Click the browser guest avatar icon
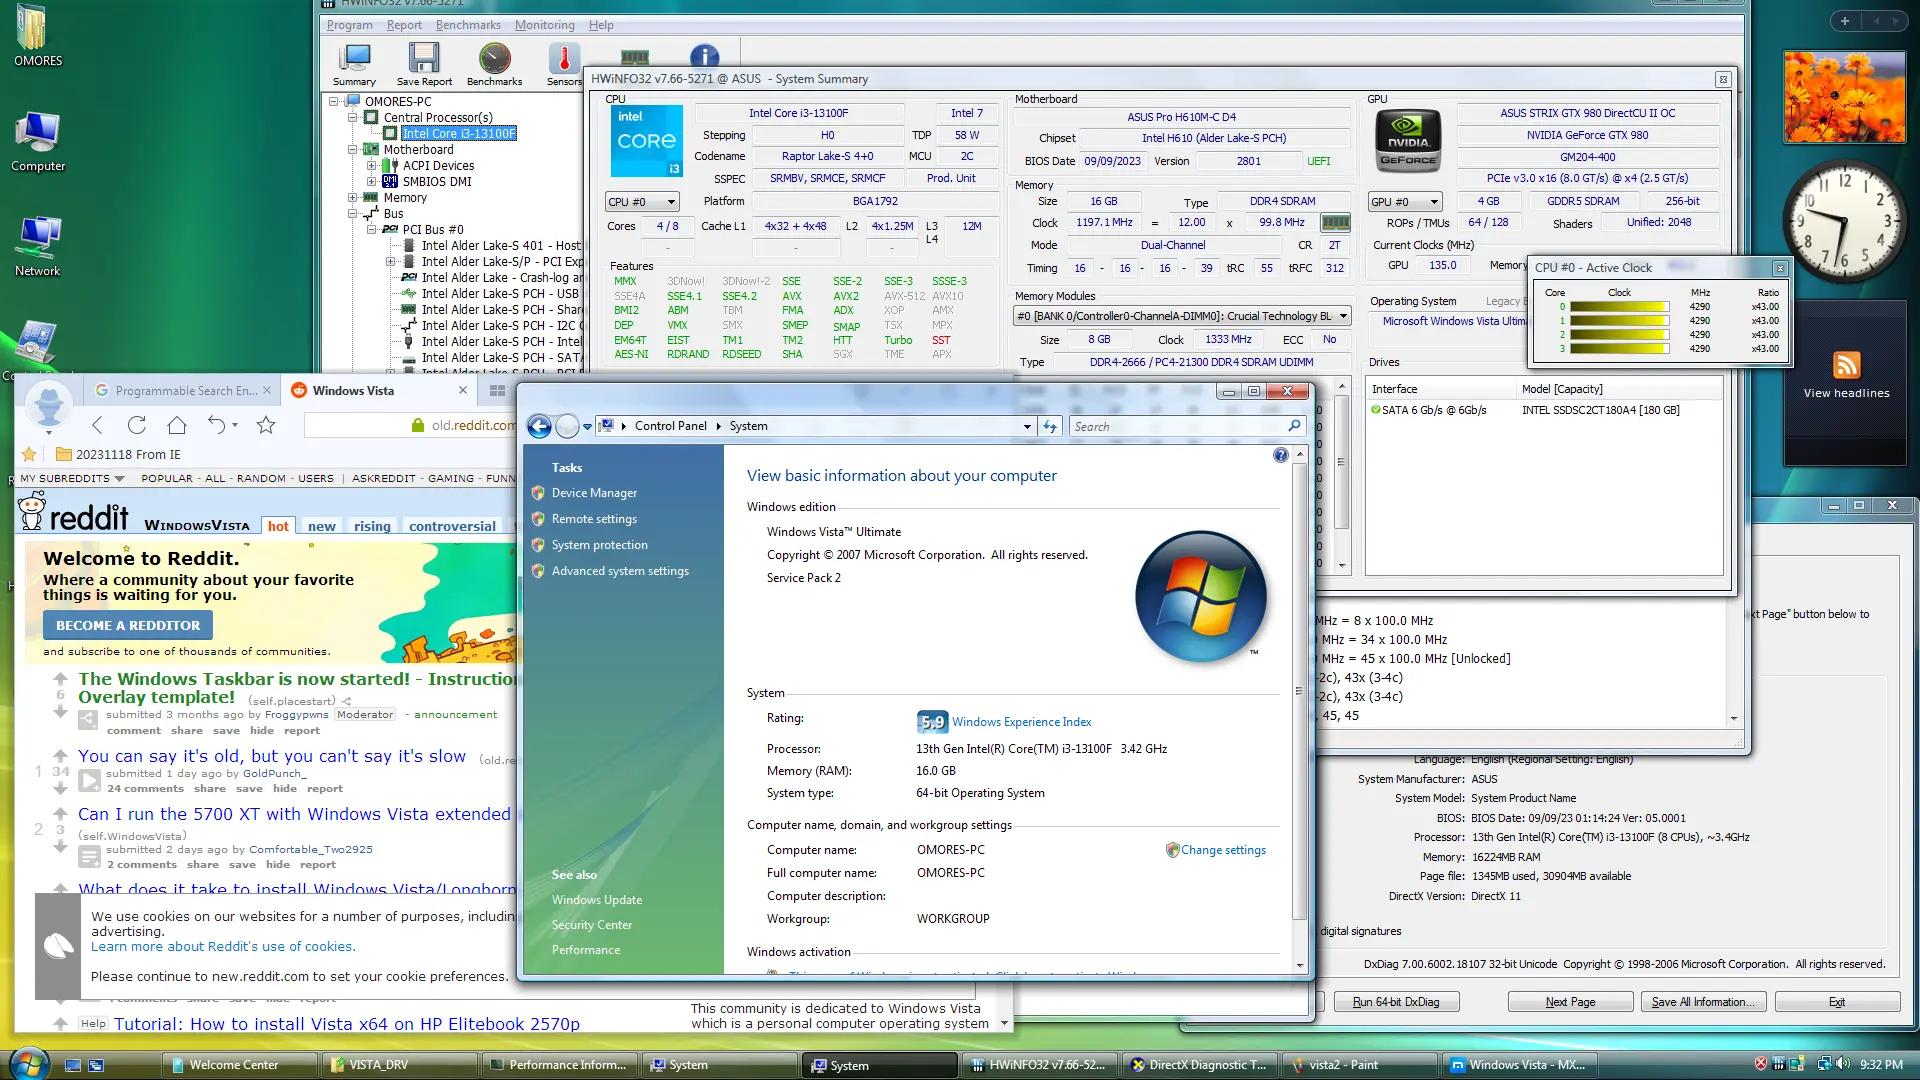 click(x=49, y=406)
